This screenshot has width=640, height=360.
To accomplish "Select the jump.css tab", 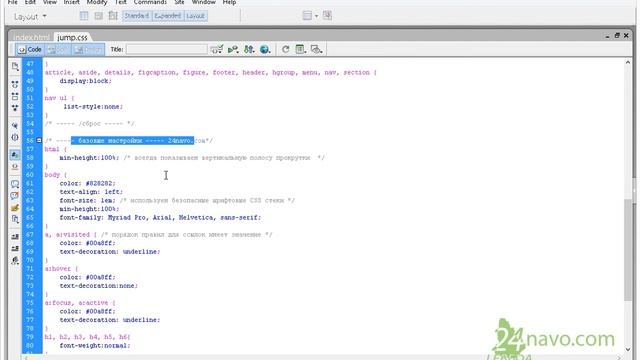I will click(72, 37).
